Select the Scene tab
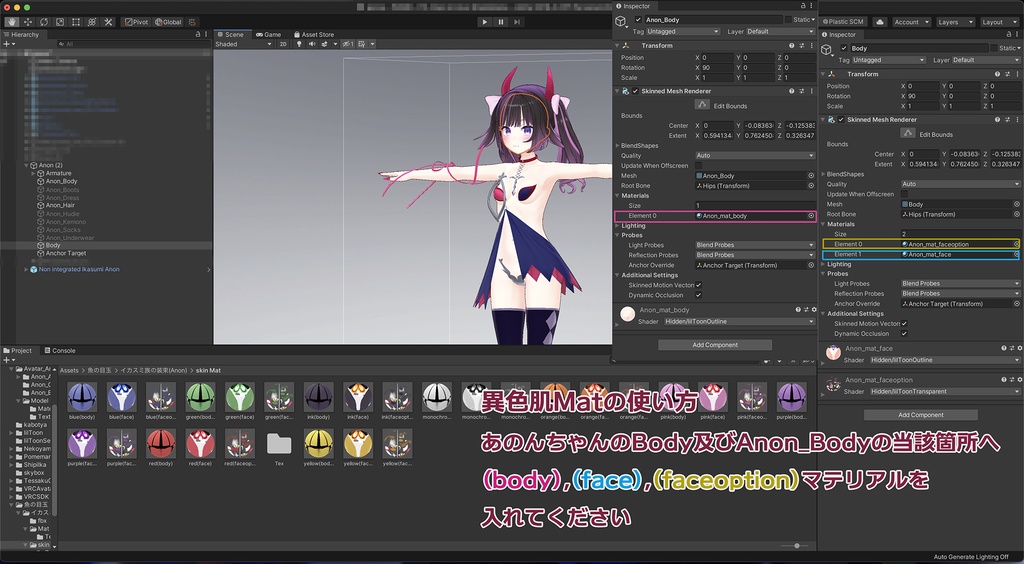Screen dimensions: 1024x564 coord(231,35)
